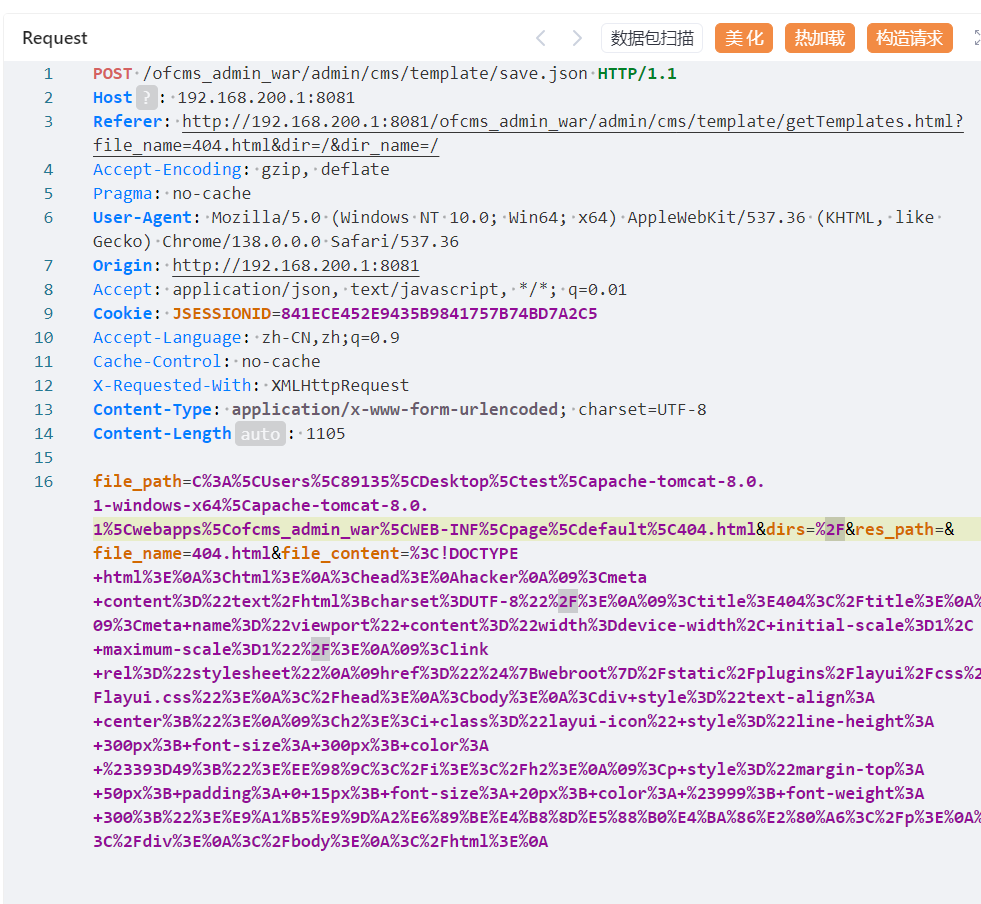Click the fullscreen expand icon
Viewport: 981px width, 904px height.
coord(976,38)
